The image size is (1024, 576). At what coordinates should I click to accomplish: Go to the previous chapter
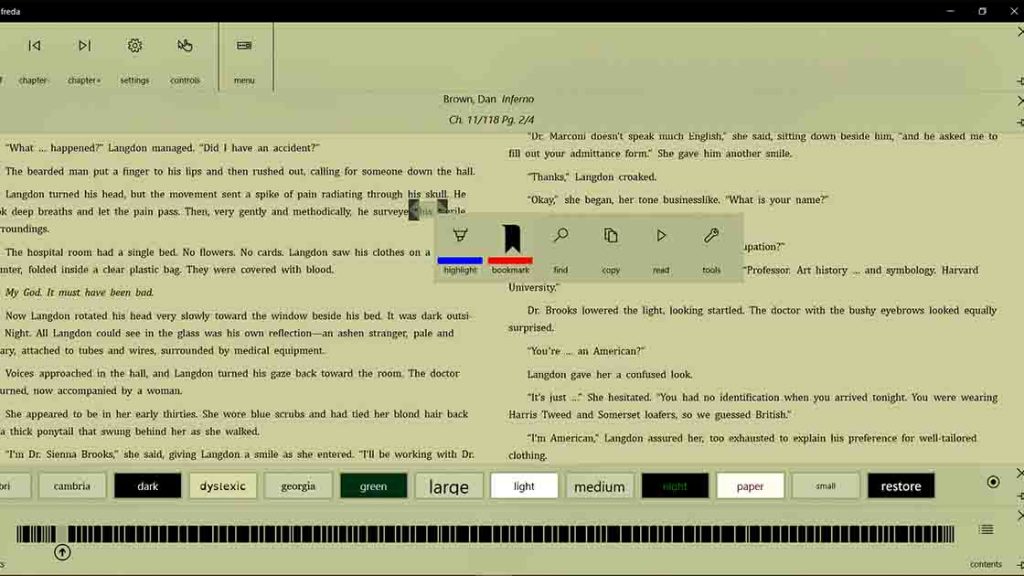34,46
